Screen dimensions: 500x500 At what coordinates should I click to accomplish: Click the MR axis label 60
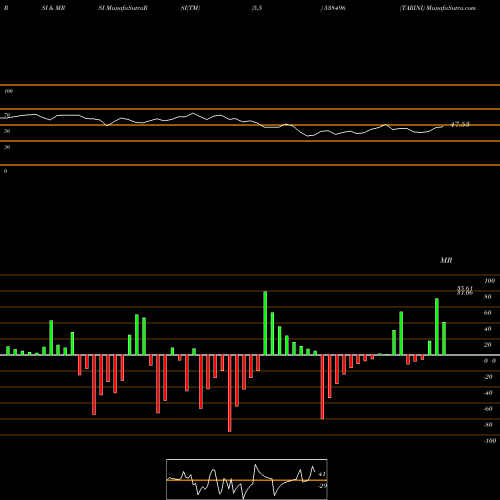(x=488, y=313)
